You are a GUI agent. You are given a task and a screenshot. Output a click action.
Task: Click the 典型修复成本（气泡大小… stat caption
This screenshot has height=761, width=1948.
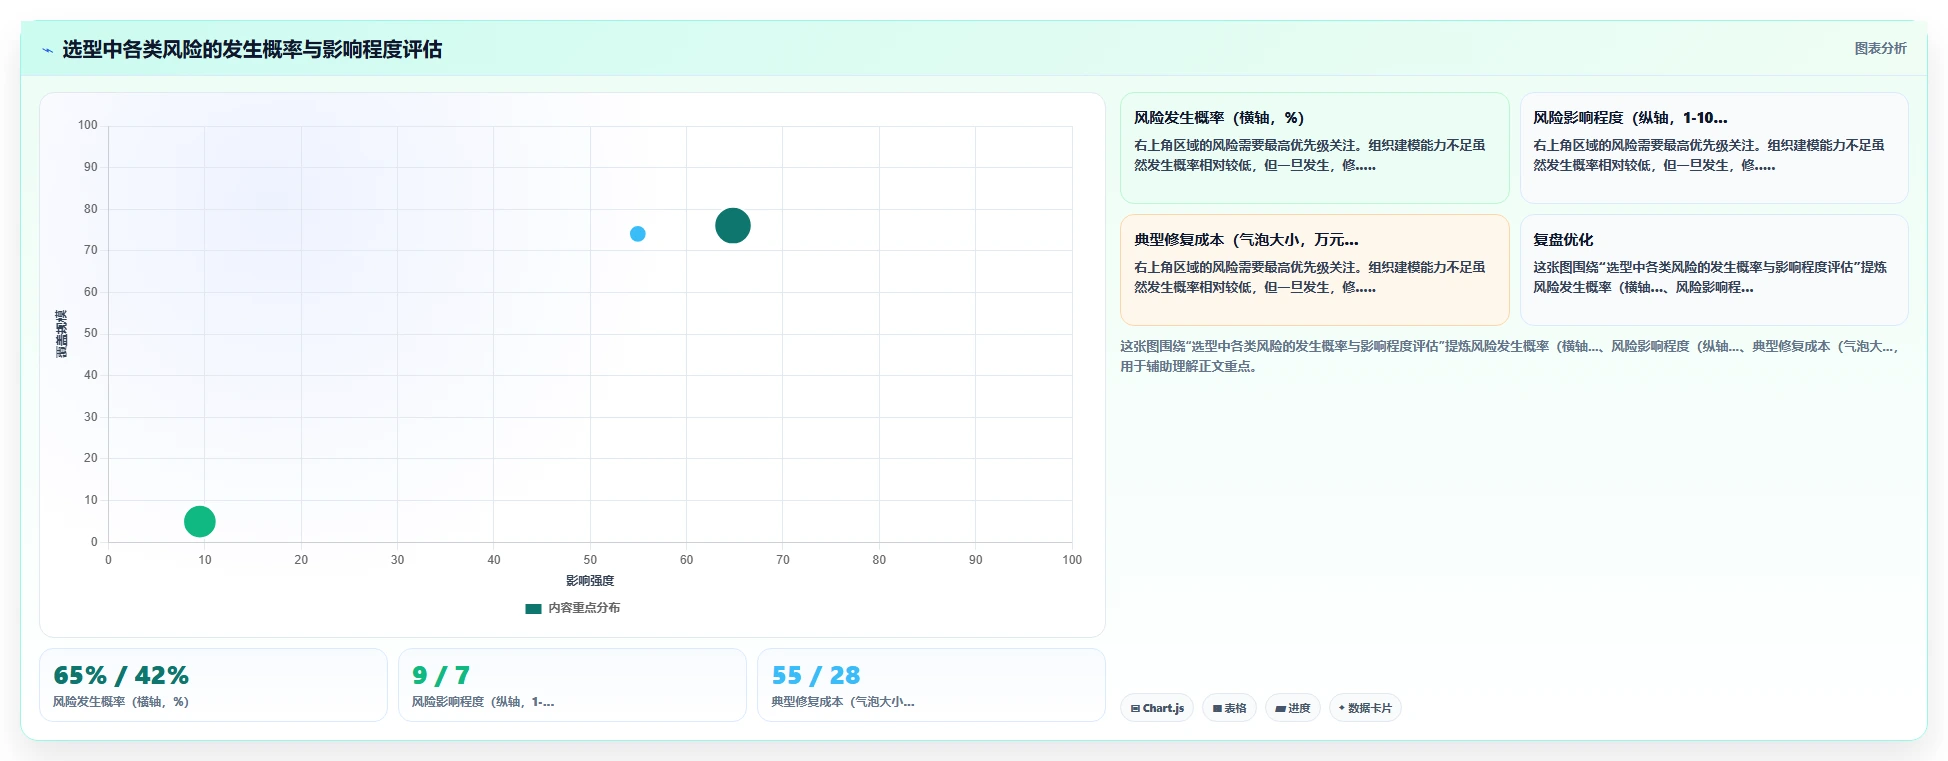click(843, 702)
